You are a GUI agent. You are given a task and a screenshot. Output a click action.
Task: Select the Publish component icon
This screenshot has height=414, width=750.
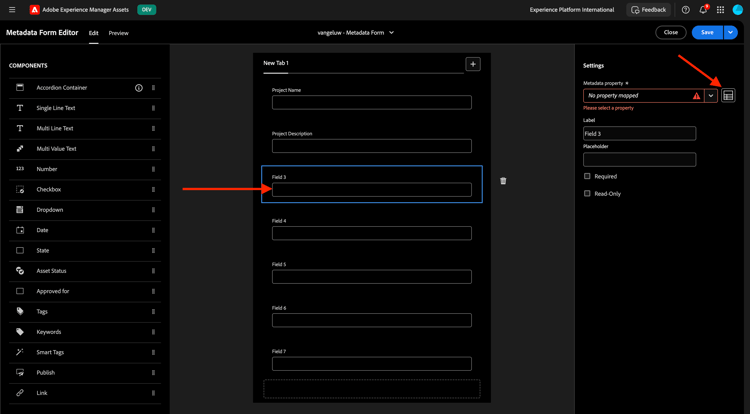click(20, 372)
